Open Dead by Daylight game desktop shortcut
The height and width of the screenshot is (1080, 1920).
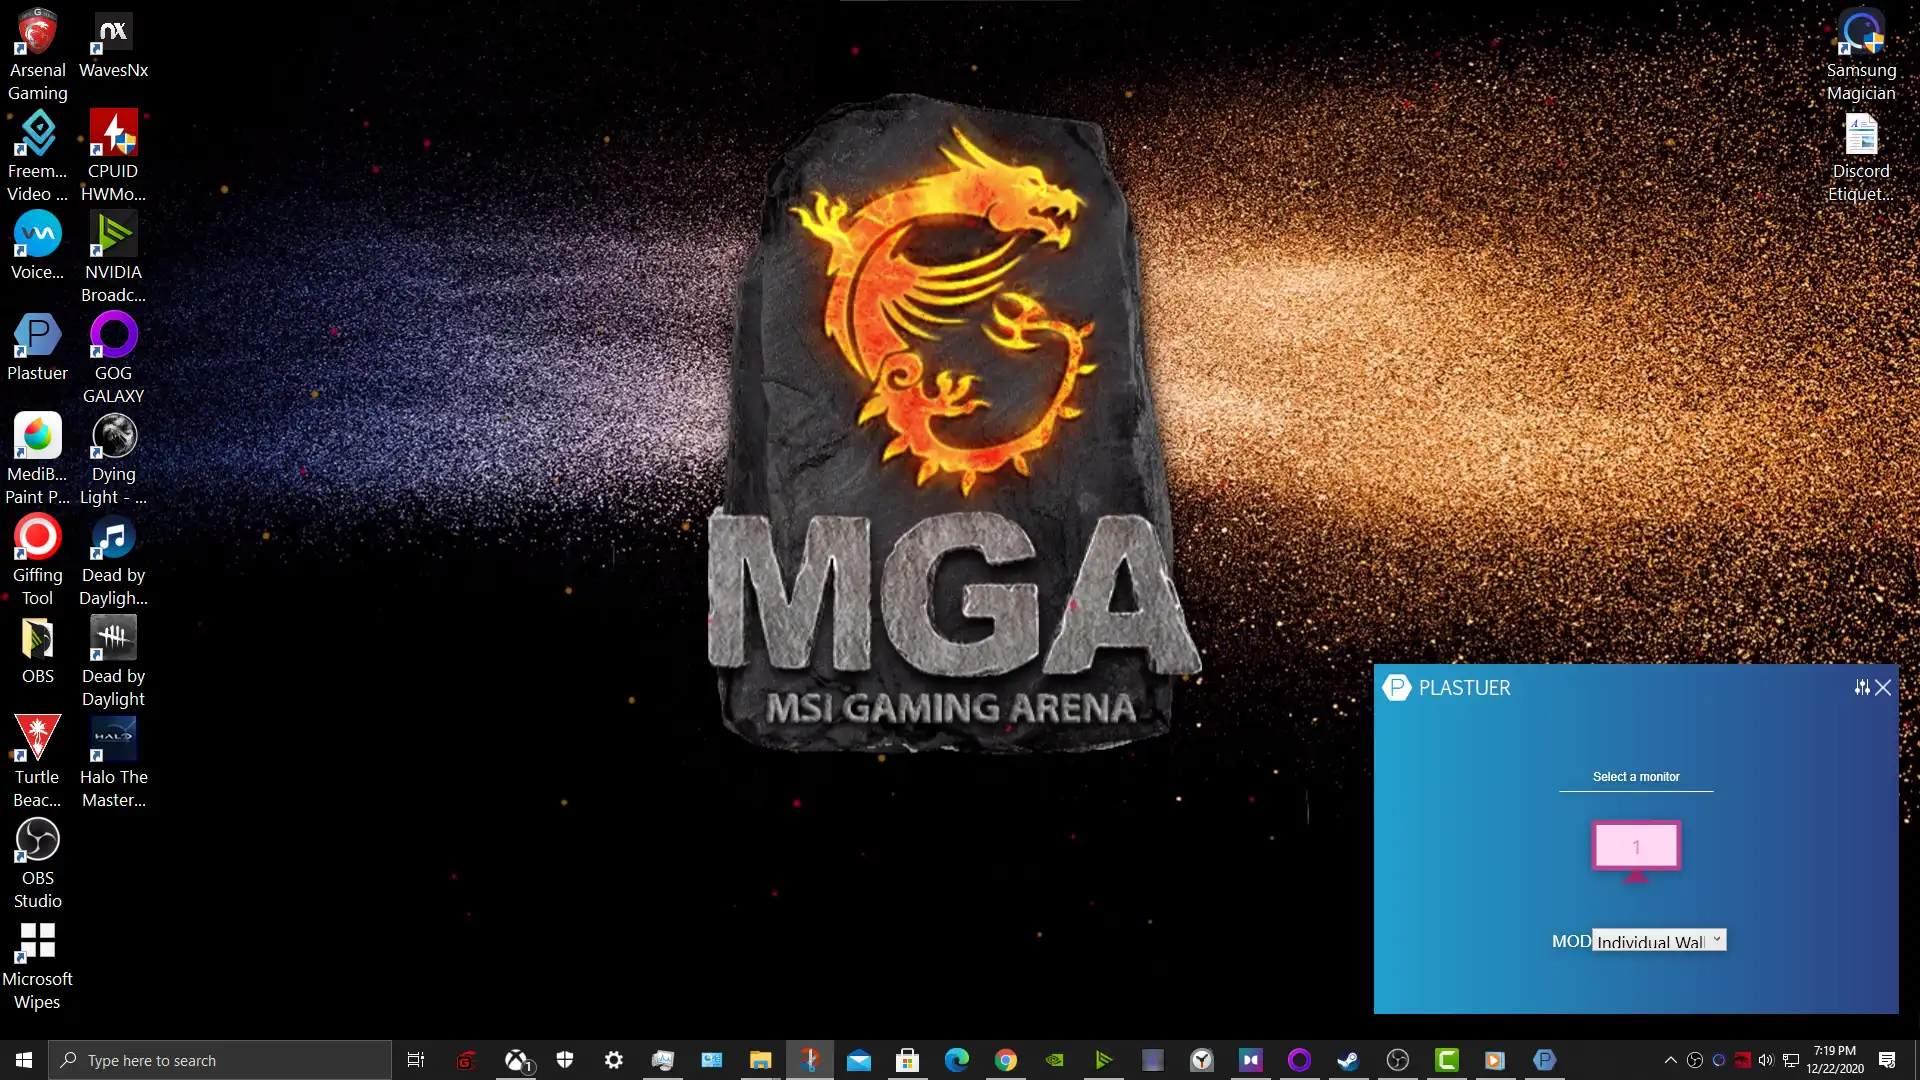pos(113,662)
